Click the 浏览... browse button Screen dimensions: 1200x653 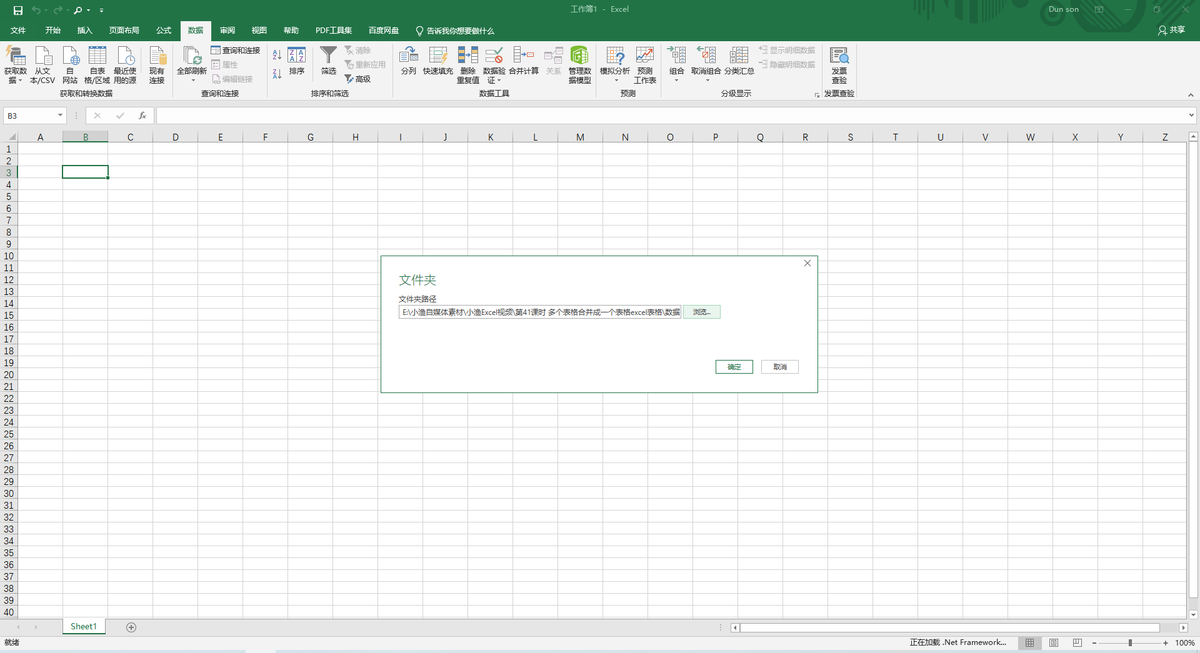click(x=702, y=312)
